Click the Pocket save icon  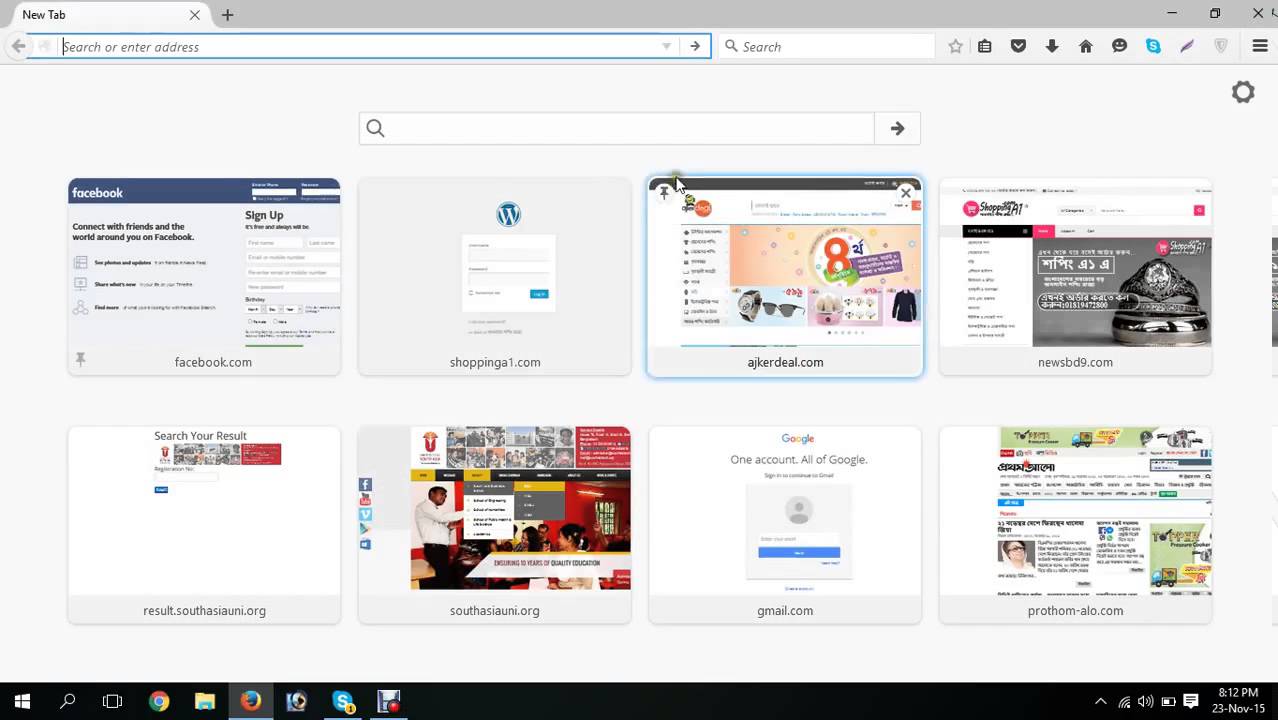click(1018, 46)
